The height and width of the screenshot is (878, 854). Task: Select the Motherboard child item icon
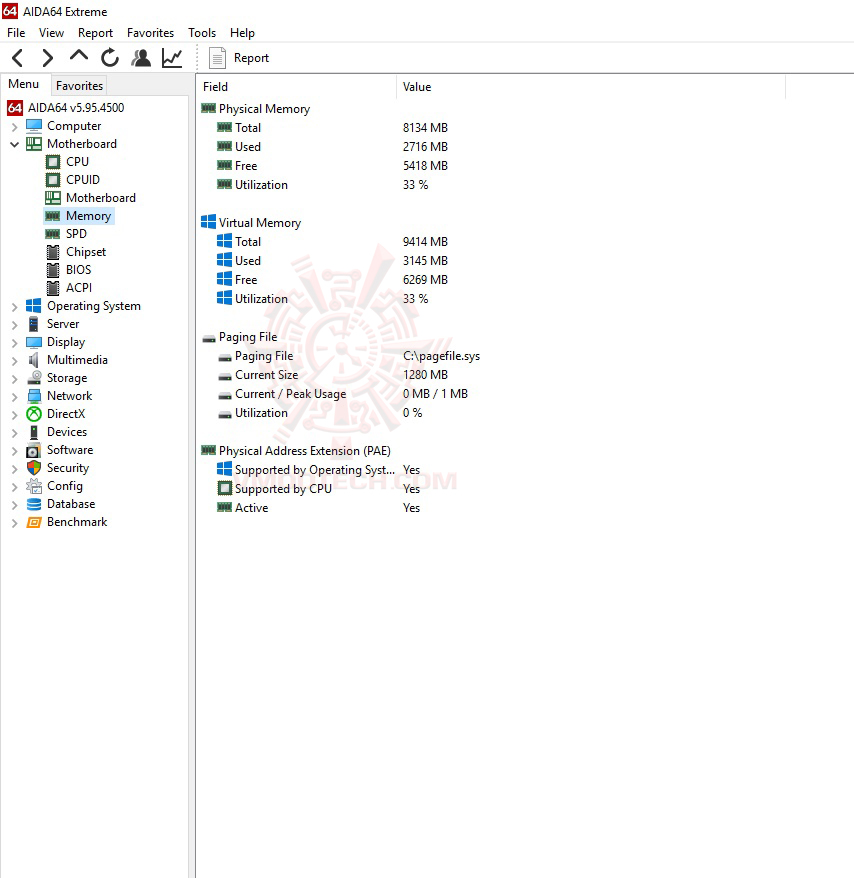[x=53, y=198]
